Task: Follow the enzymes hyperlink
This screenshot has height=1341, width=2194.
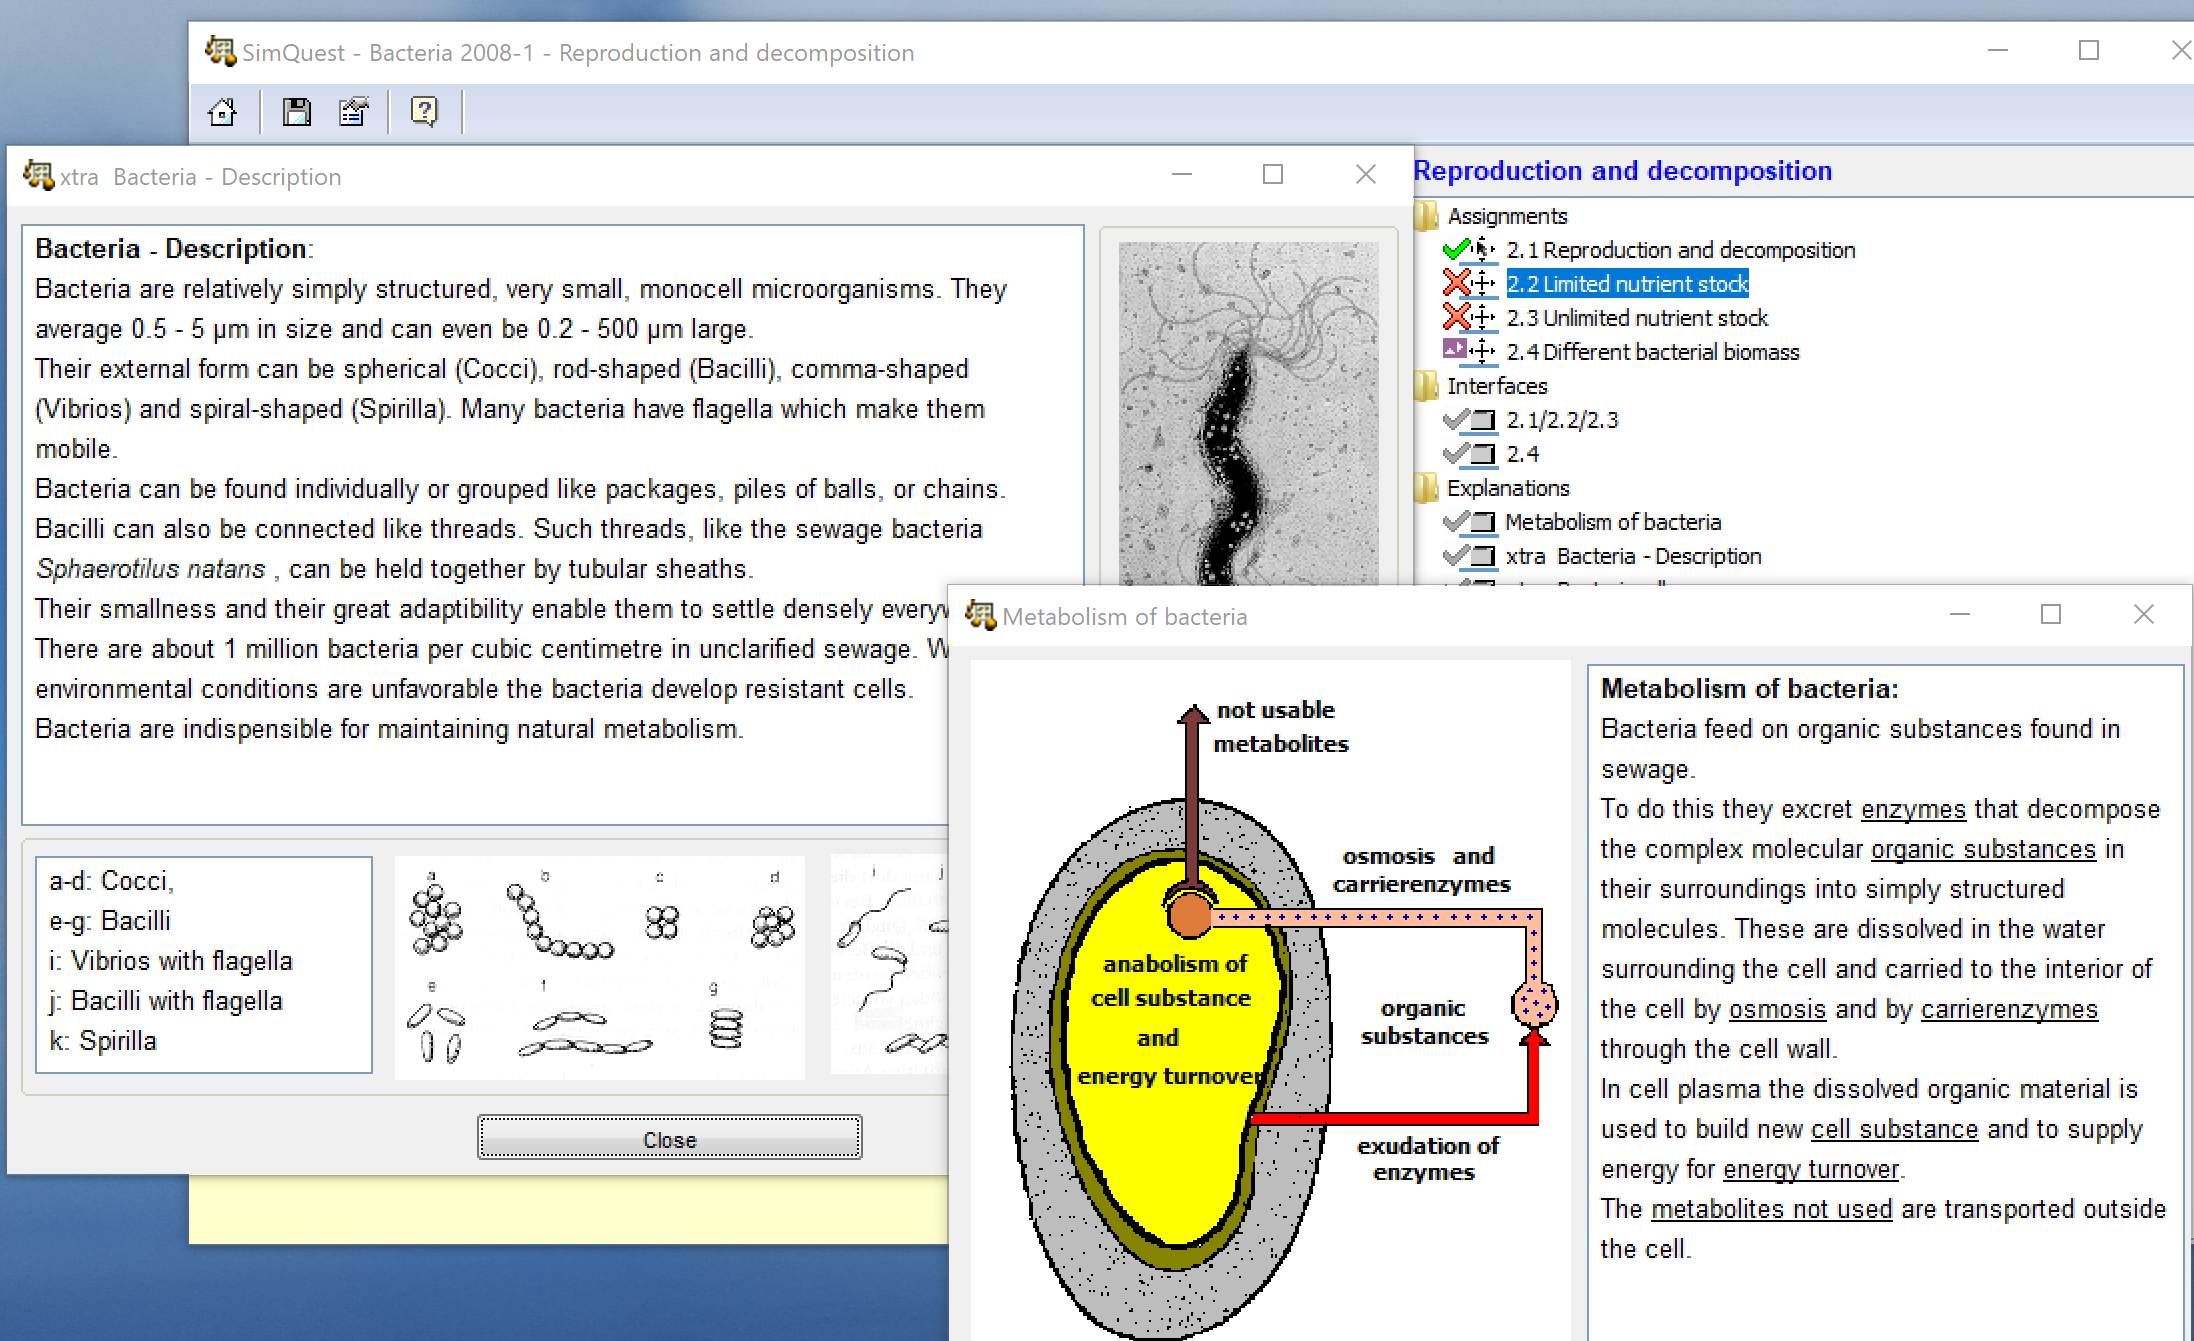Action: (x=1912, y=809)
